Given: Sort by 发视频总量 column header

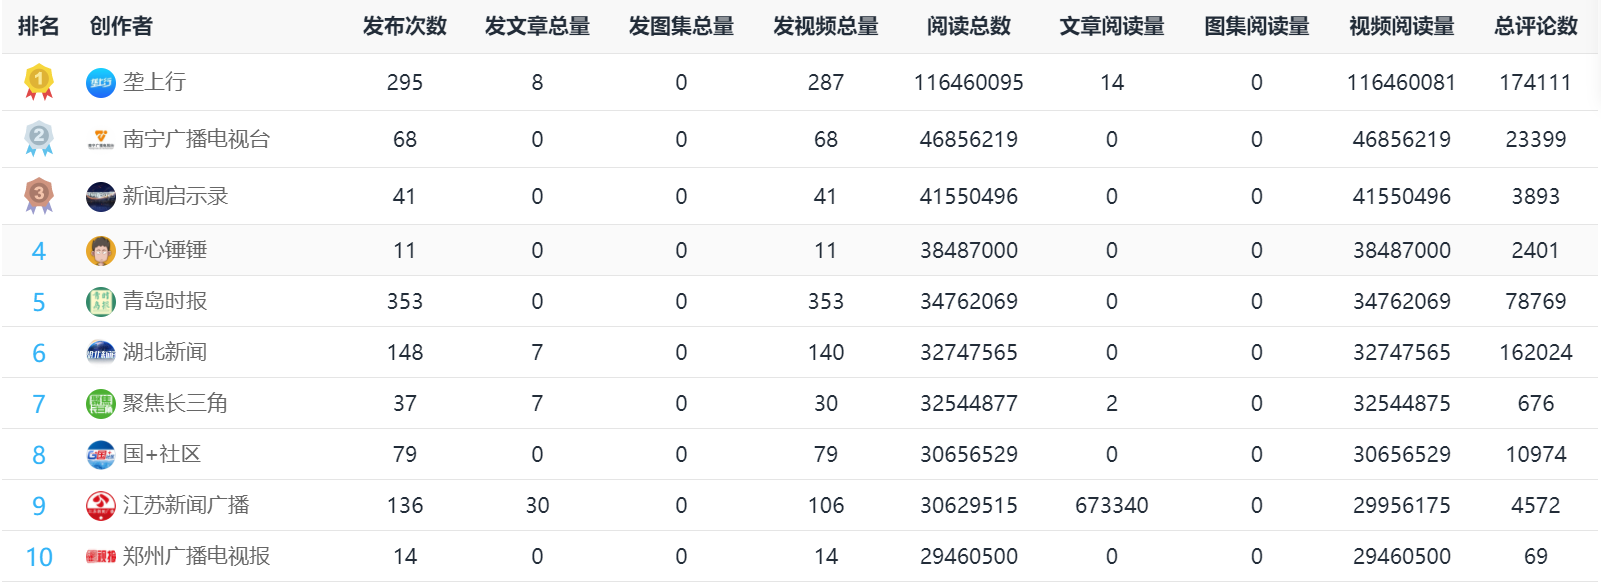Looking at the screenshot, I should click(x=826, y=26).
